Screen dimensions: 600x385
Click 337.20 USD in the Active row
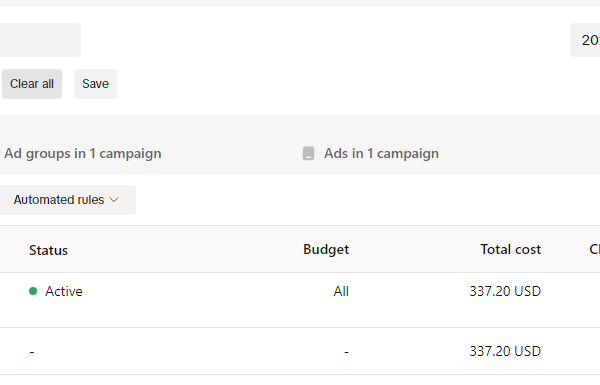(505, 291)
